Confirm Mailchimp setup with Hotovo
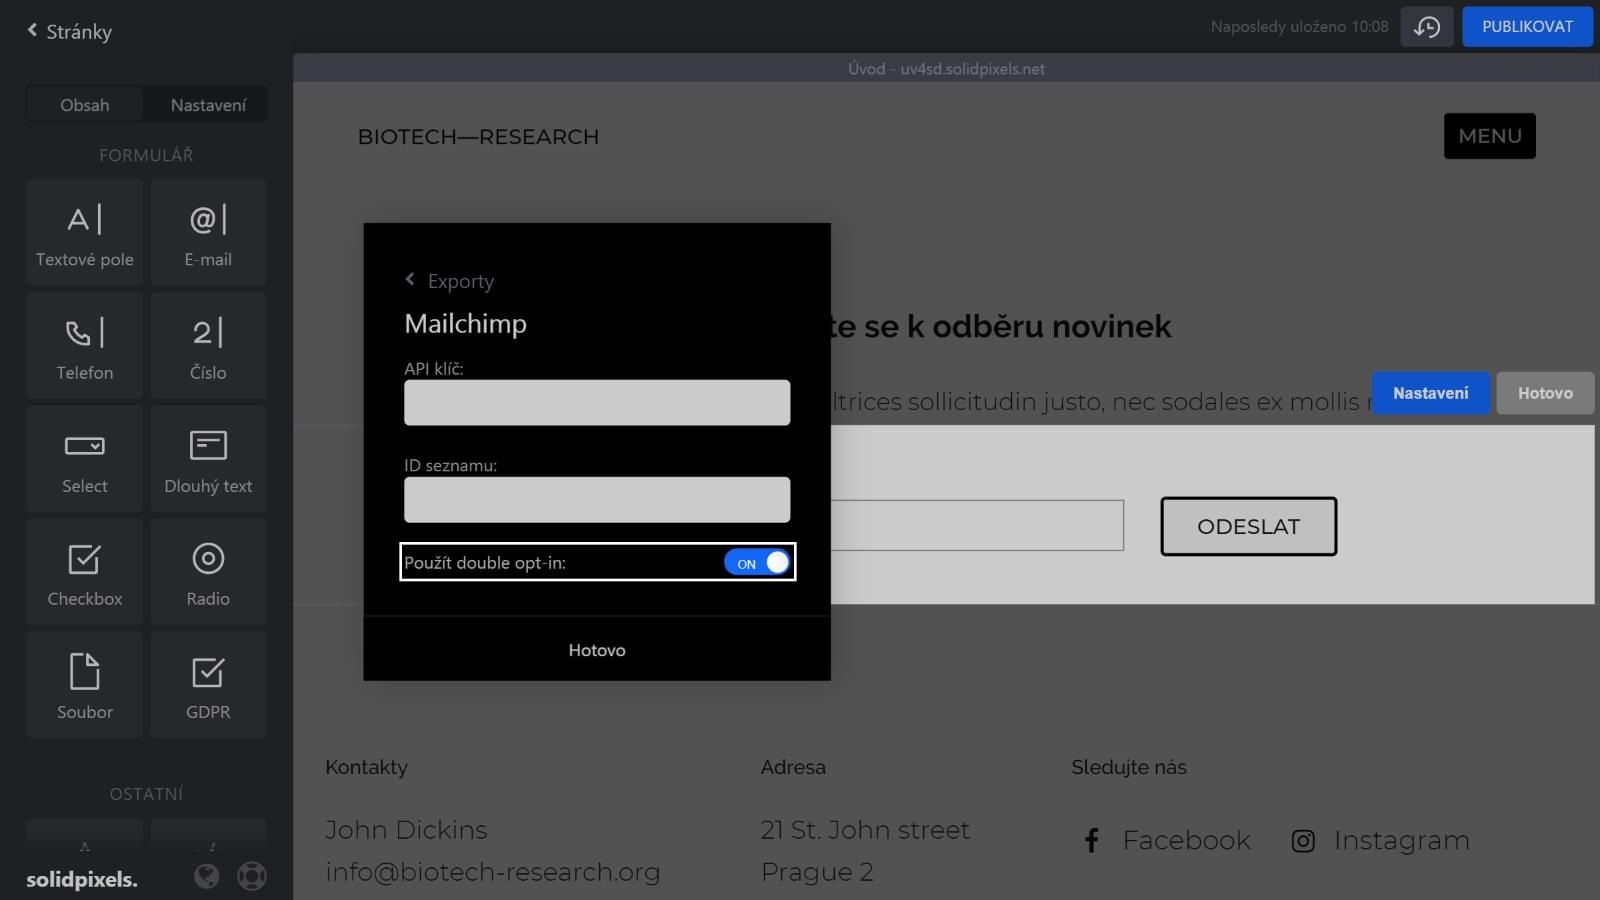Screen dimensions: 1600x900 596,649
